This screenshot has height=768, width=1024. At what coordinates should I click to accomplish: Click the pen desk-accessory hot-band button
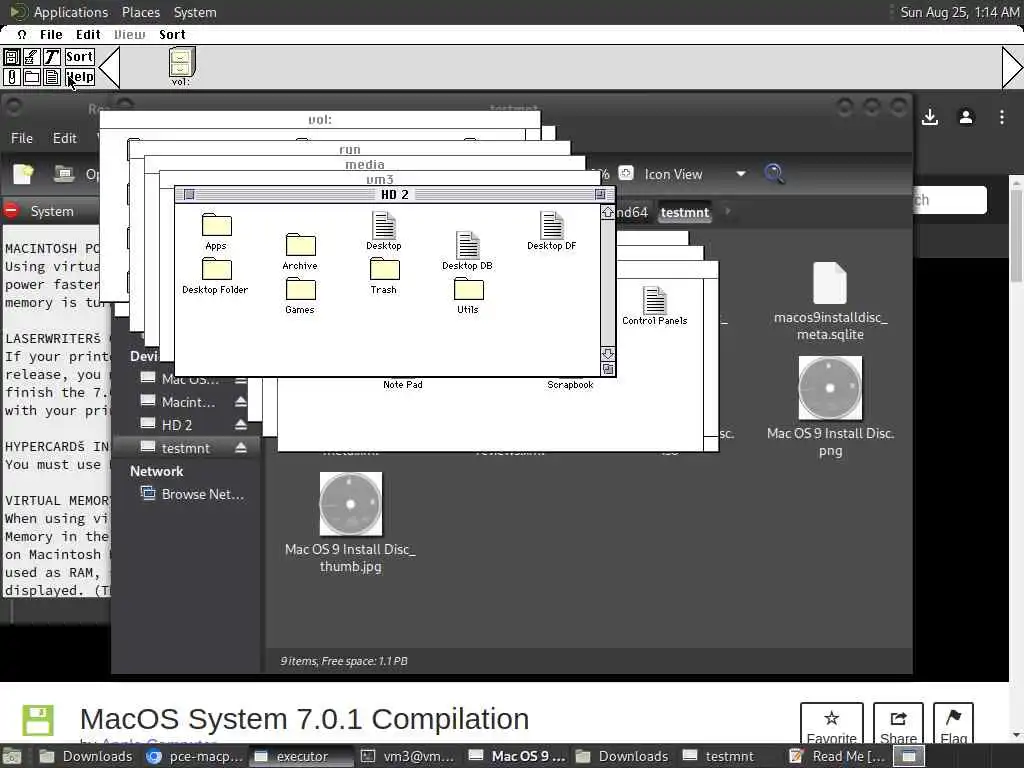pyautogui.click(x=31, y=57)
